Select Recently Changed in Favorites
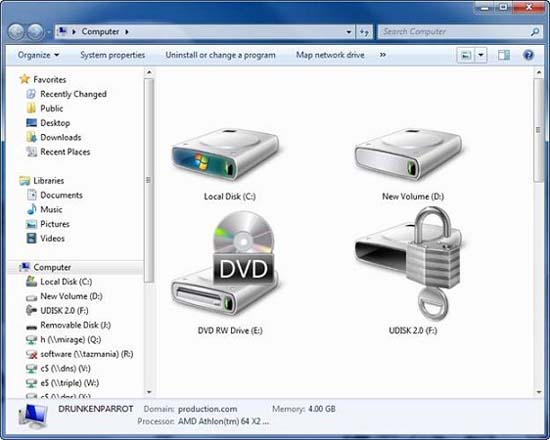550x440 pixels. click(73, 94)
